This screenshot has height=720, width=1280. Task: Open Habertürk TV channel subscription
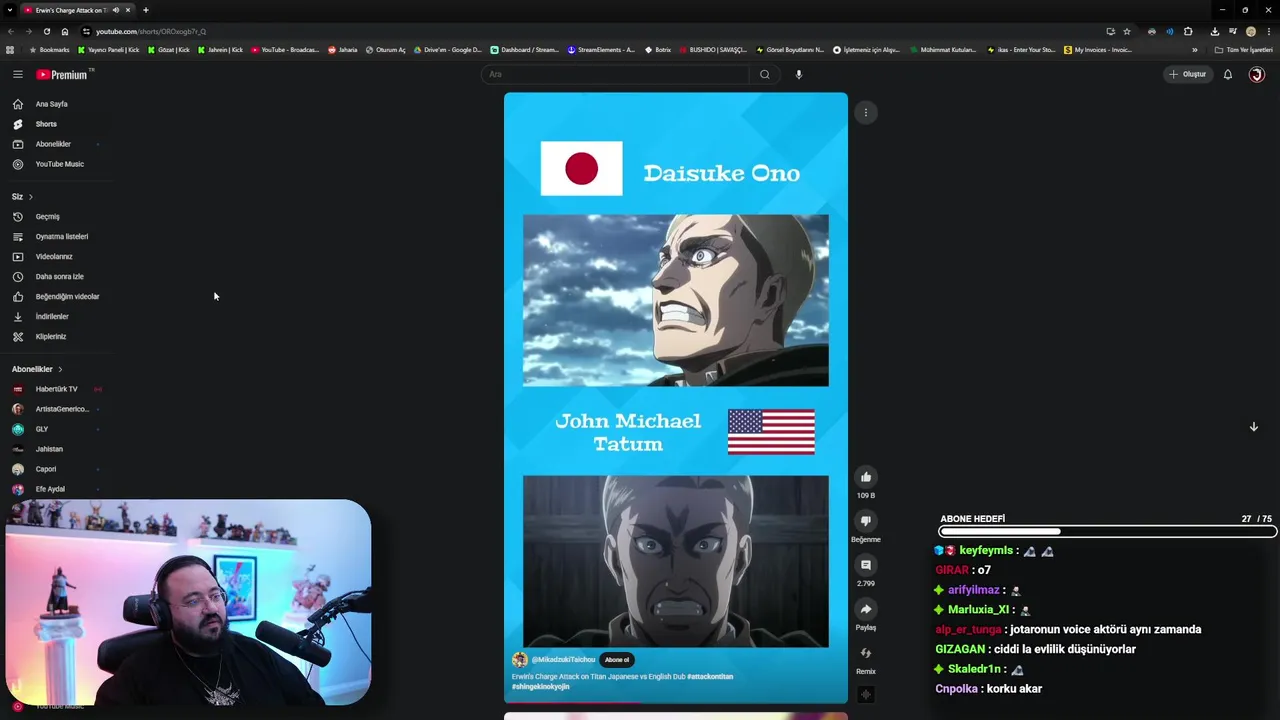[x=56, y=389]
